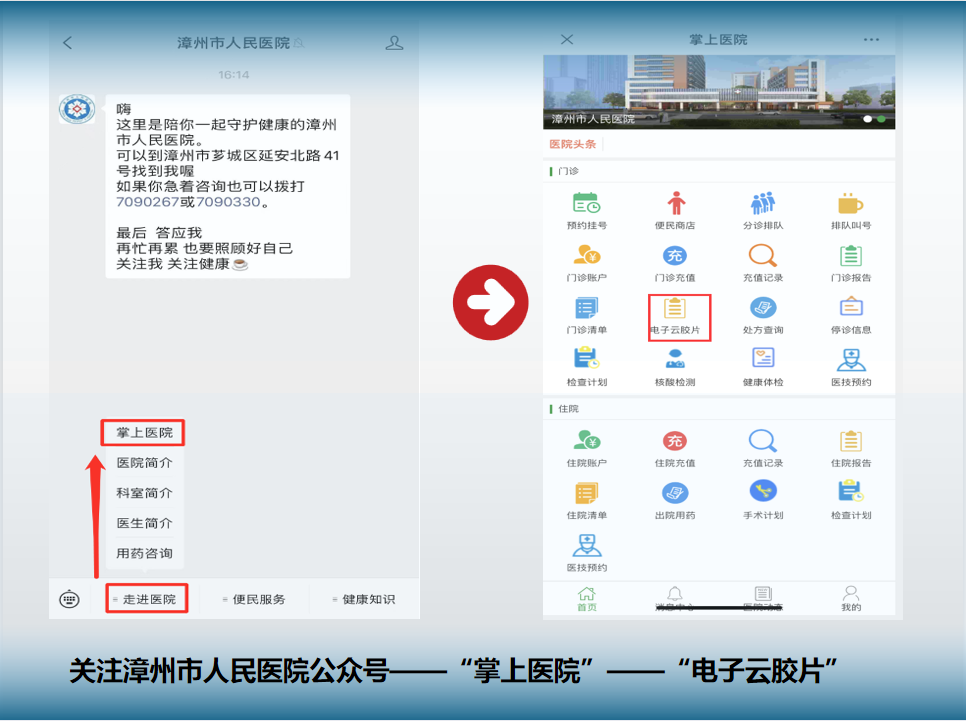
Task: Tap the keyboard switch icon near 走进医院
Action: coord(68,598)
